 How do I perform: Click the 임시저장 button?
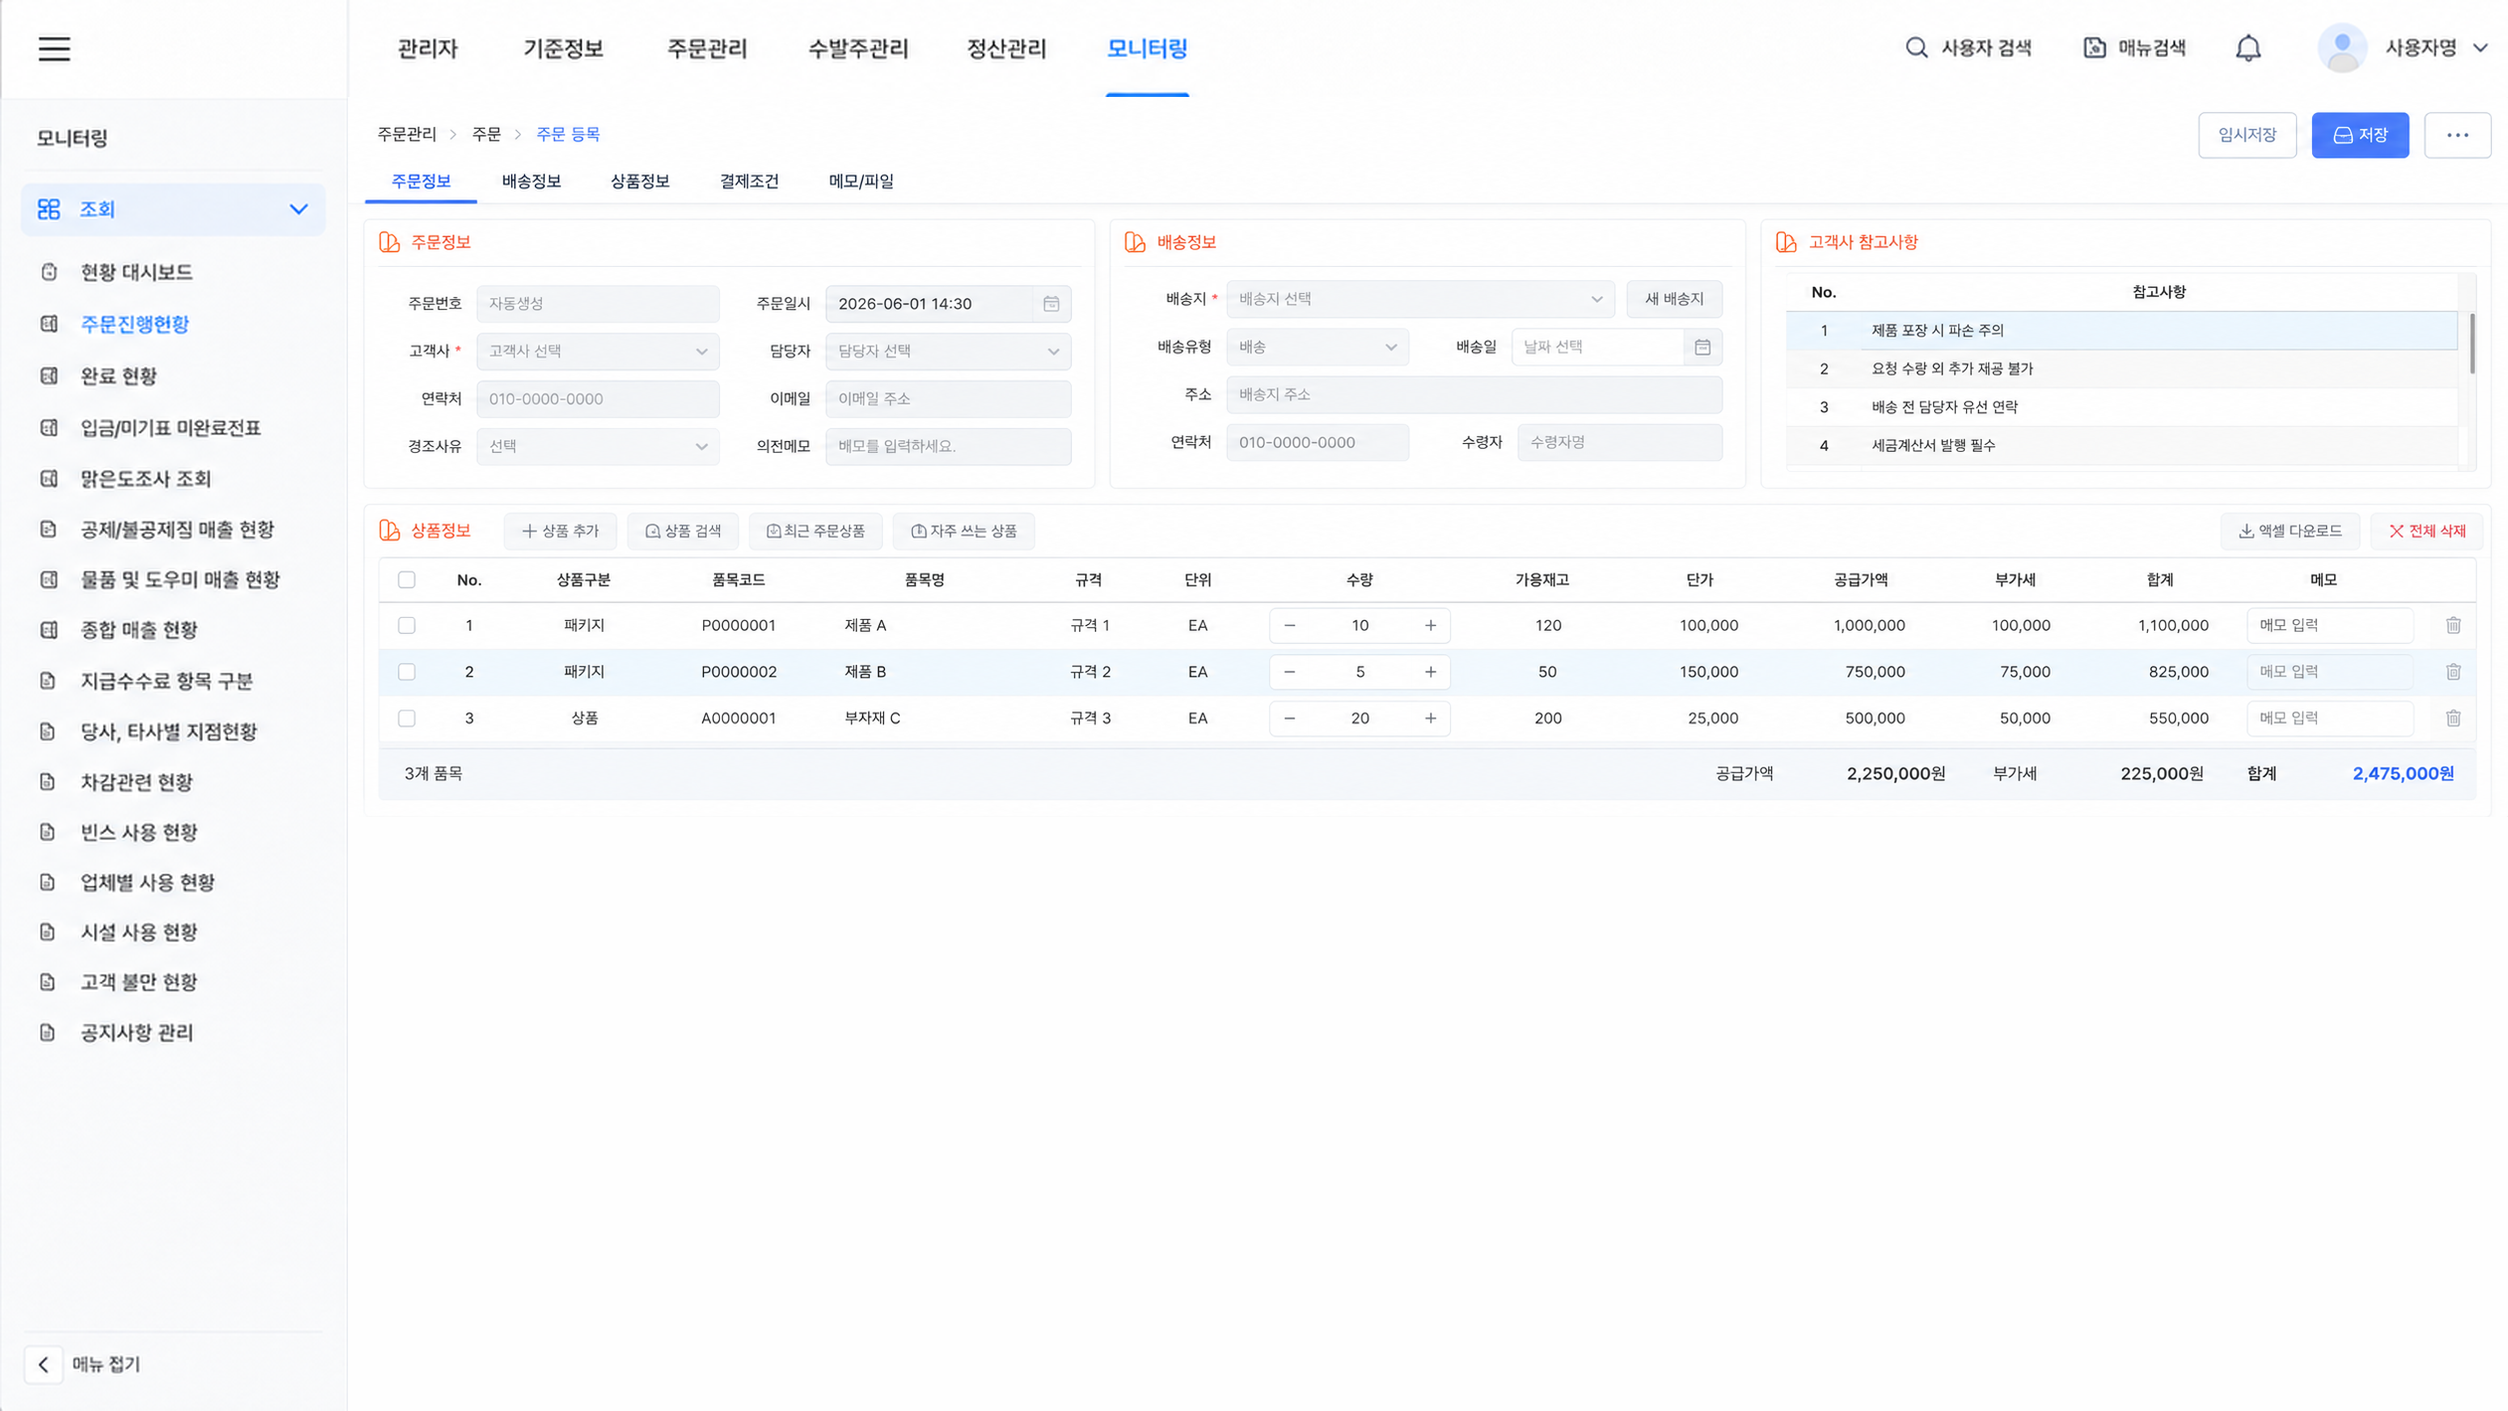[x=2246, y=135]
